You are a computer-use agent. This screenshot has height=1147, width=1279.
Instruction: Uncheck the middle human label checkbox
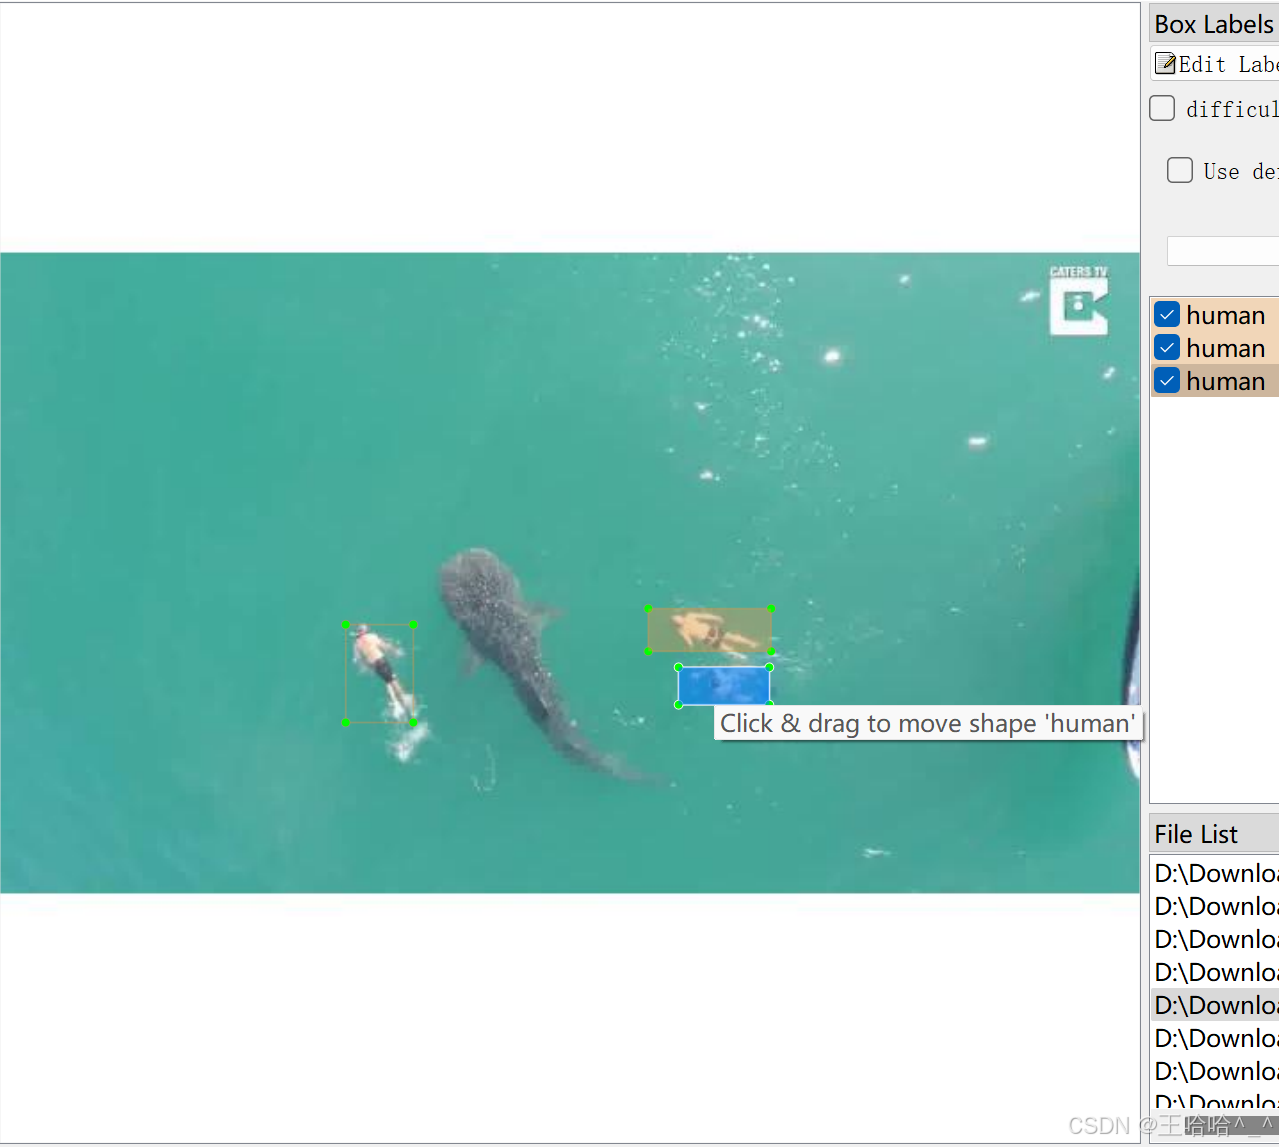tap(1167, 348)
